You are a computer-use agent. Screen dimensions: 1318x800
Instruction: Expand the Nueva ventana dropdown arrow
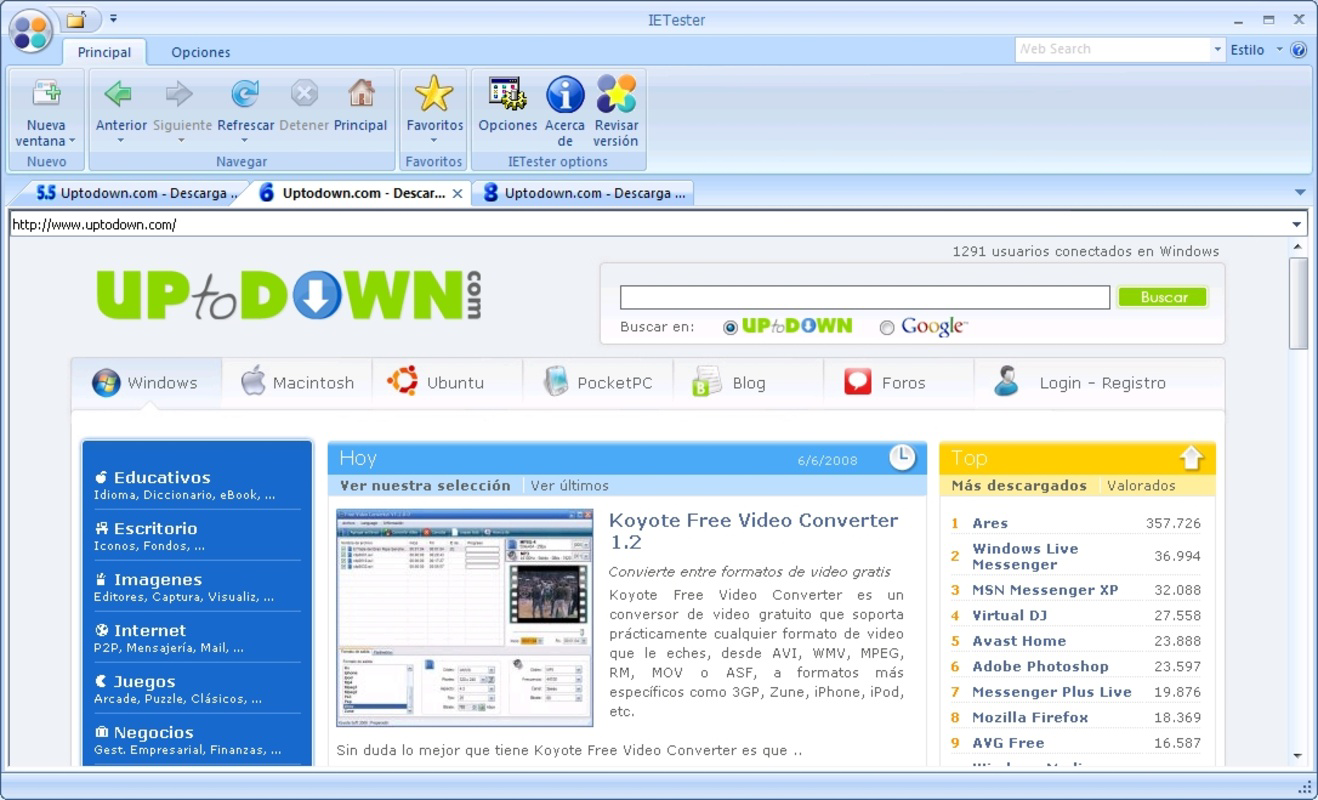[x=72, y=141]
